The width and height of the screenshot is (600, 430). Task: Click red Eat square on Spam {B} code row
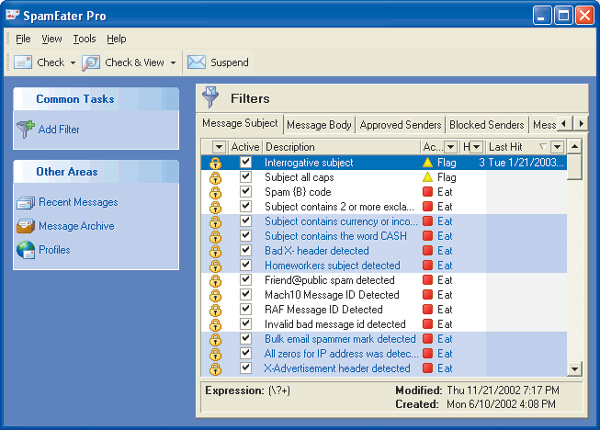click(428, 192)
